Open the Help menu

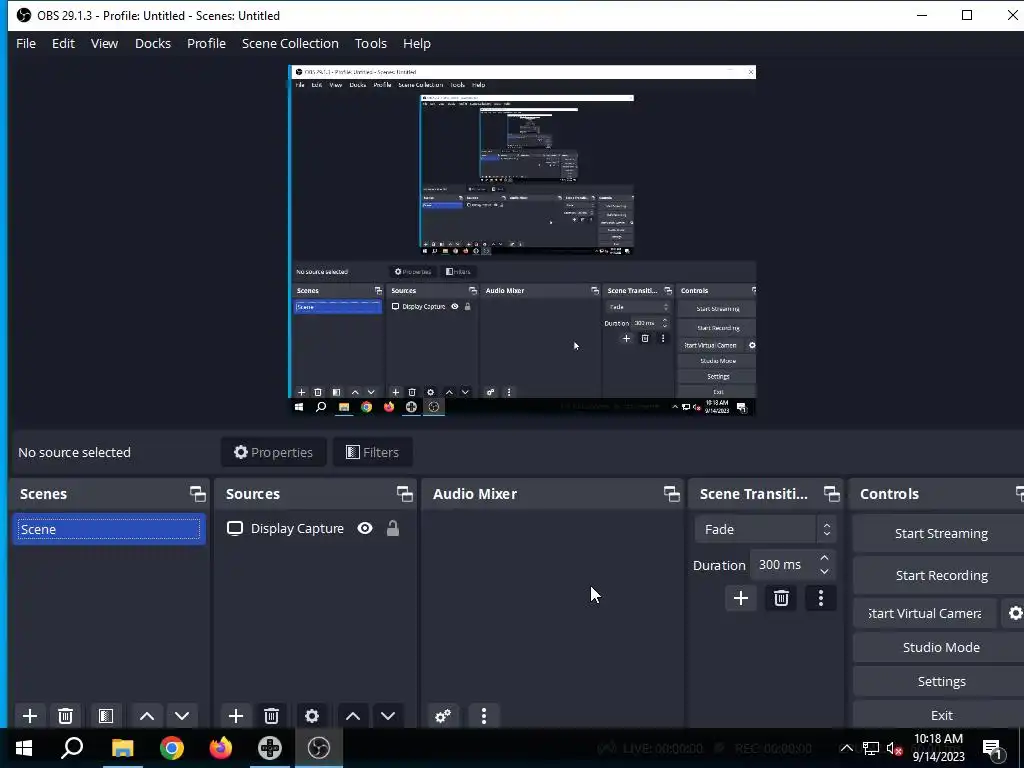[x=417, y=43]
